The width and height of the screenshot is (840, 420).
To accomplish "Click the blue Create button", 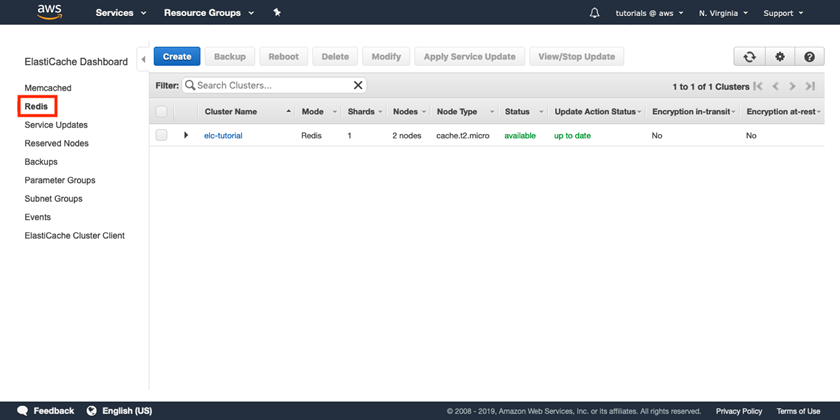I will click(x=177, y=57).
